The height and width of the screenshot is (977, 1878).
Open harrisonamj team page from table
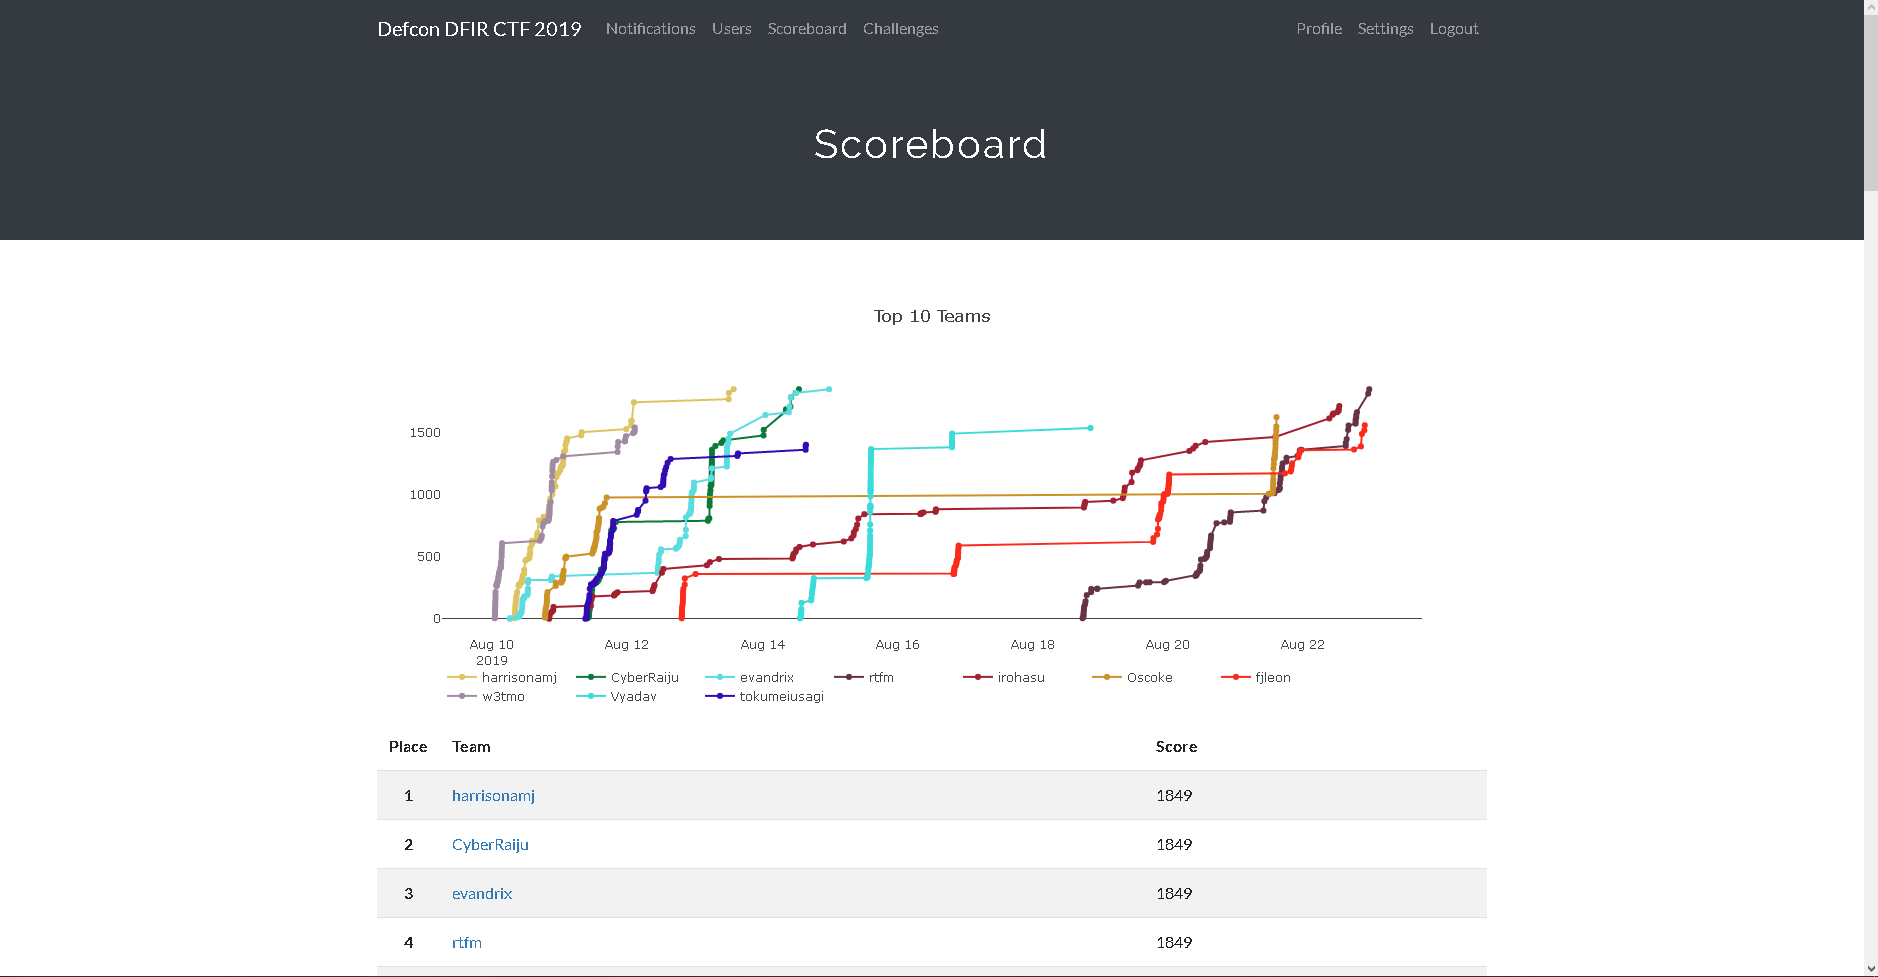tap(493, 796)
